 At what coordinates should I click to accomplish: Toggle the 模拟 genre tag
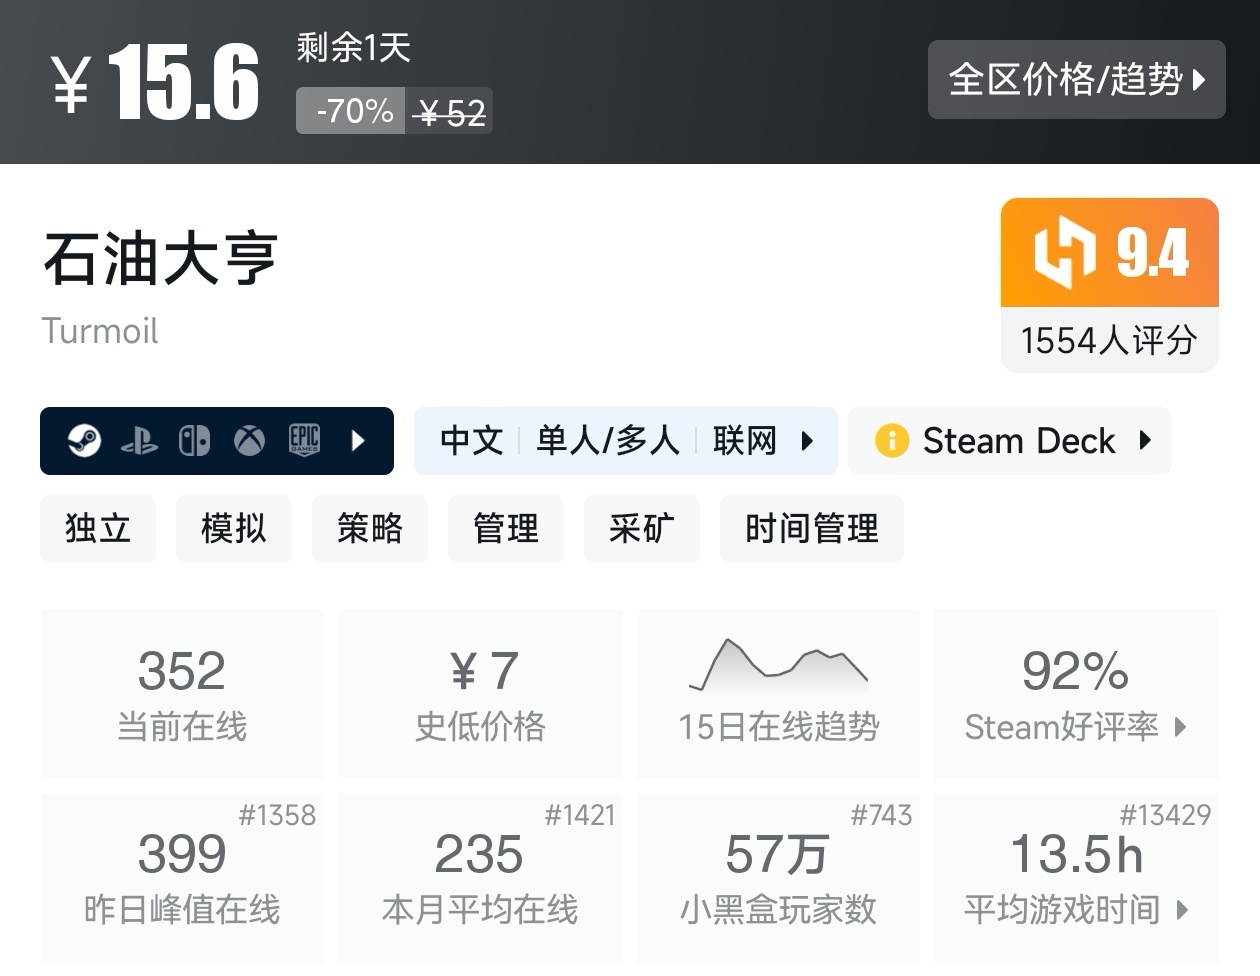click(x=233, y=529)
